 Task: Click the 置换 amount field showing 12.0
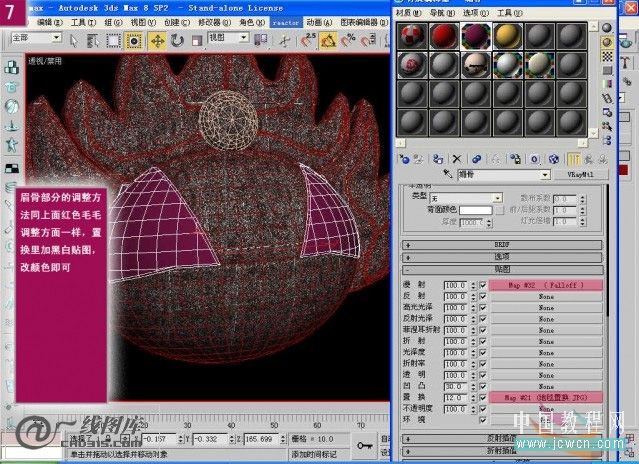tap(456, 397)
